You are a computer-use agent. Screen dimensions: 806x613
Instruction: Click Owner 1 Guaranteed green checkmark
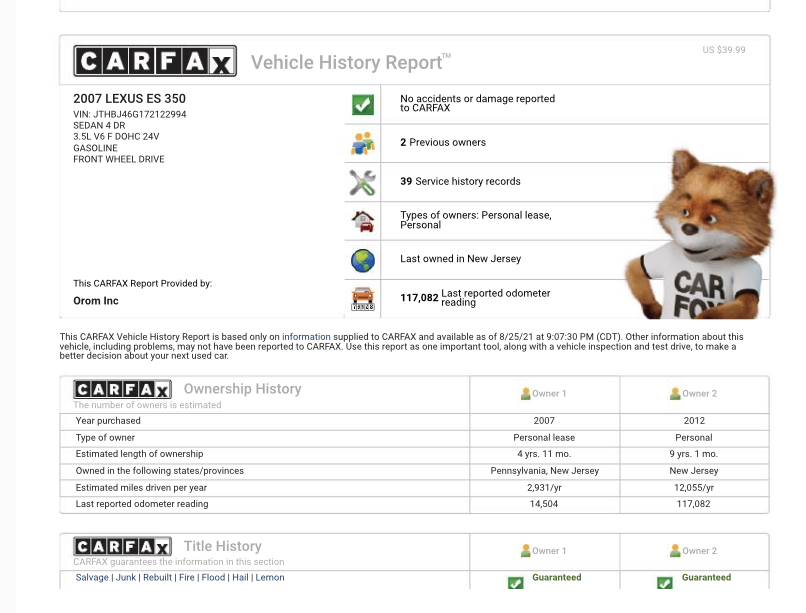click(x=516, y=583)
